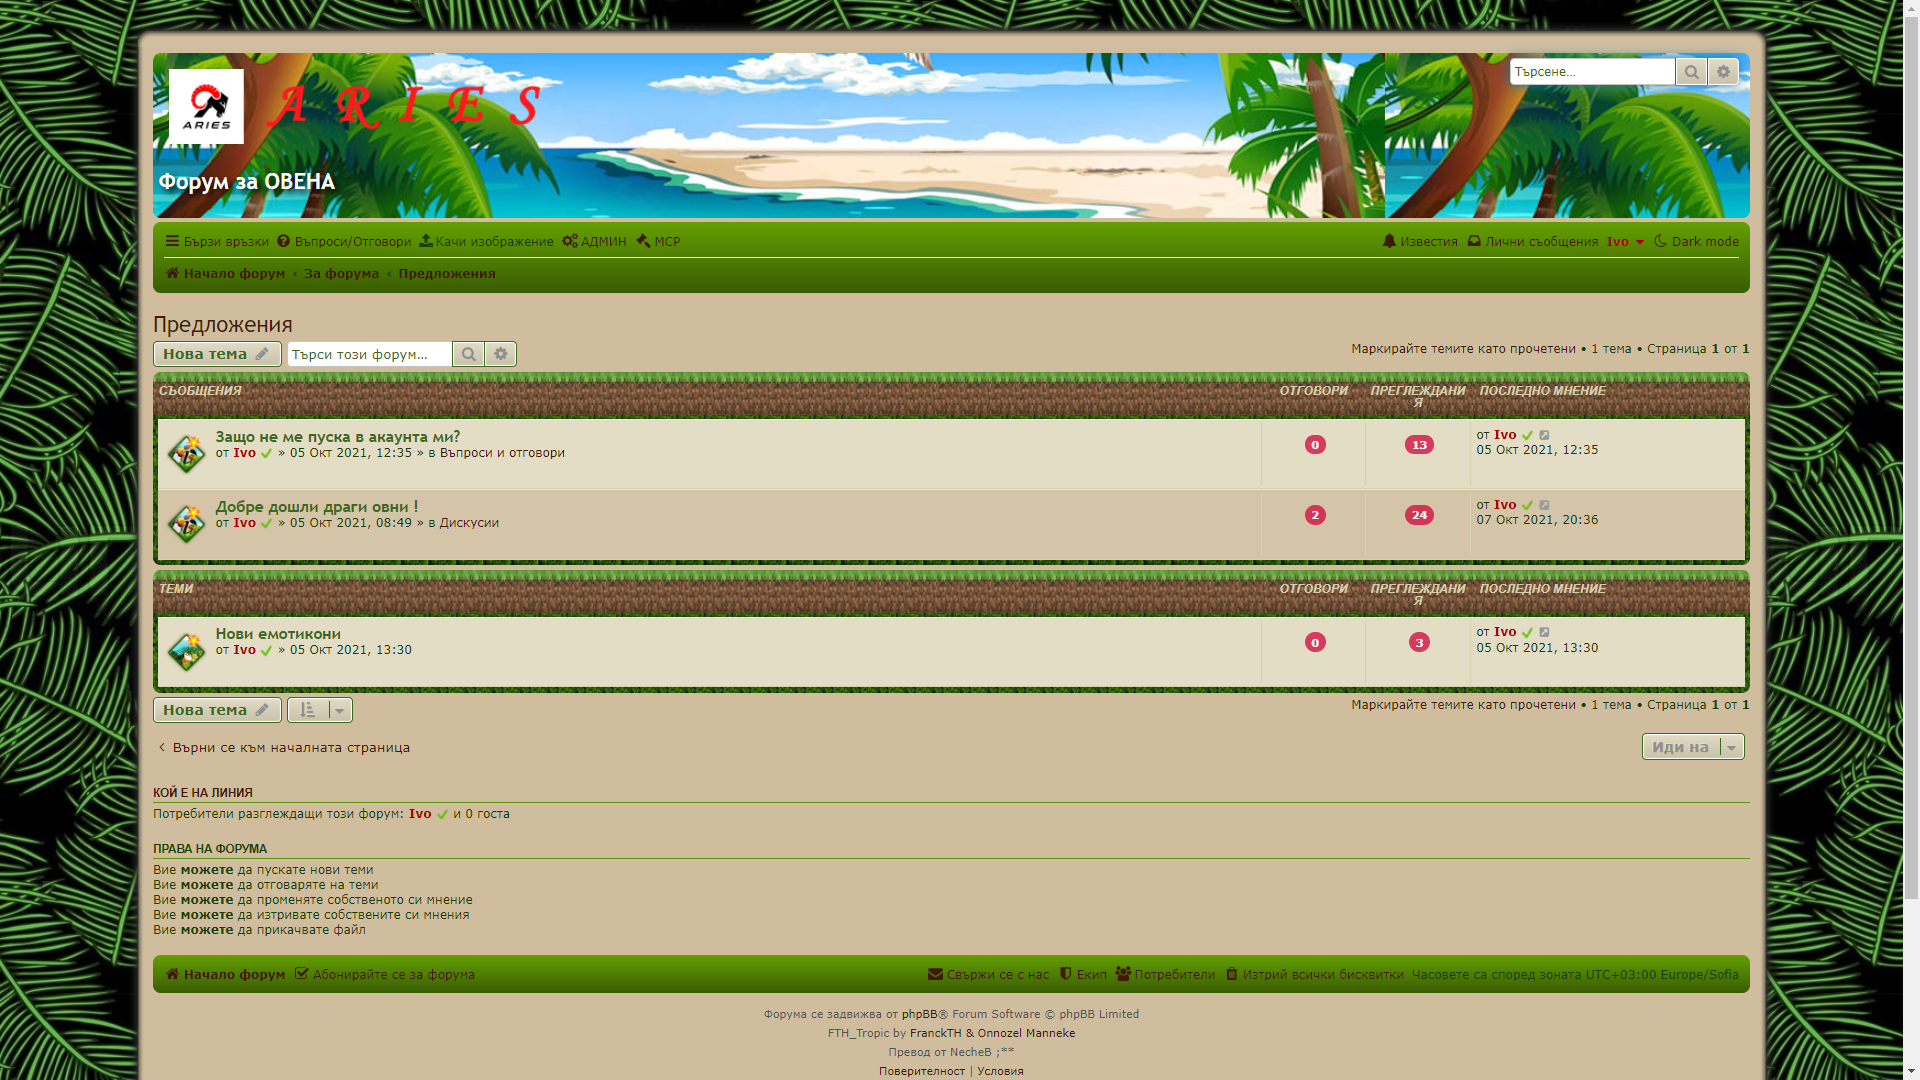The width and height of the screenshot is (1920, 1080).
Task: Open Бързи връзки quick links menu
Action: tap(217, 242)
